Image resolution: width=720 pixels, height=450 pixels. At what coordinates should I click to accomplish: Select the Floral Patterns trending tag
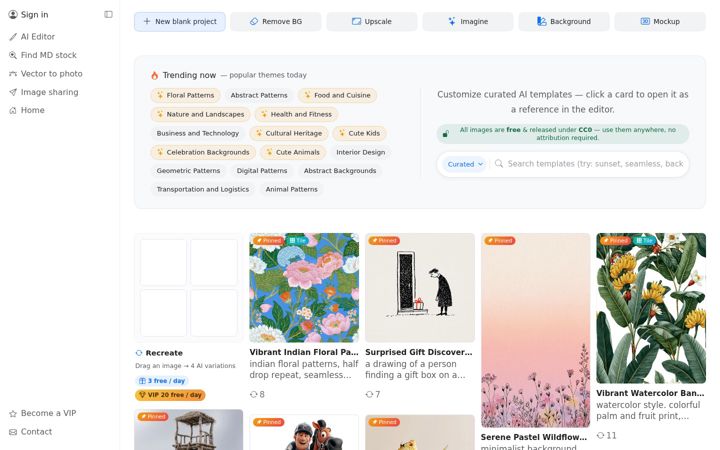[186, 96]
